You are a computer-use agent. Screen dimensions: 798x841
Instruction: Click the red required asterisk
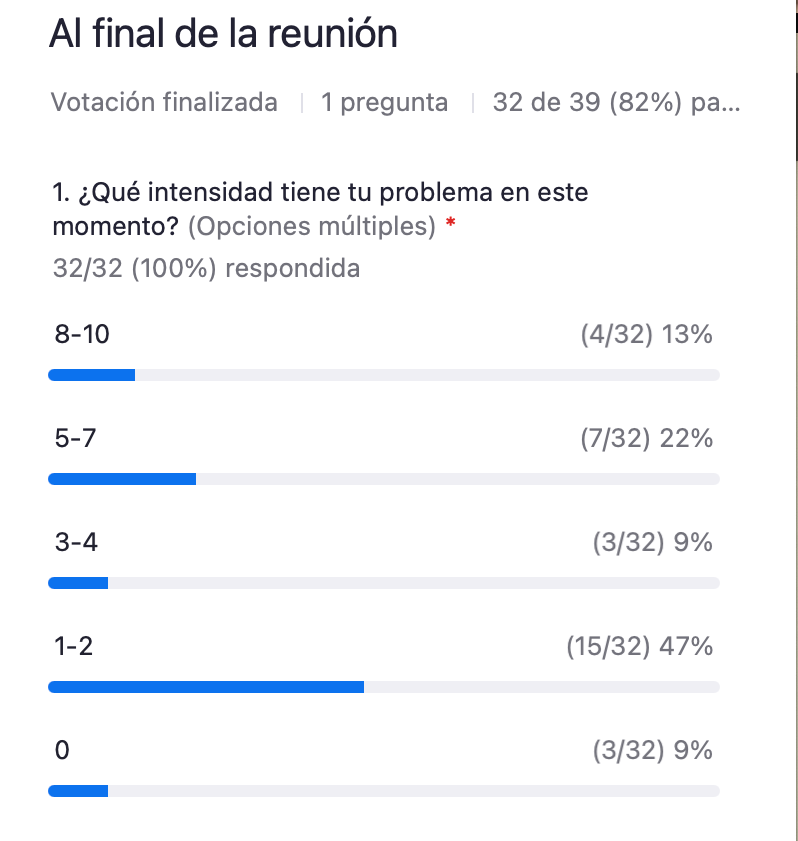pyautogui.click(x=450, y=222)
